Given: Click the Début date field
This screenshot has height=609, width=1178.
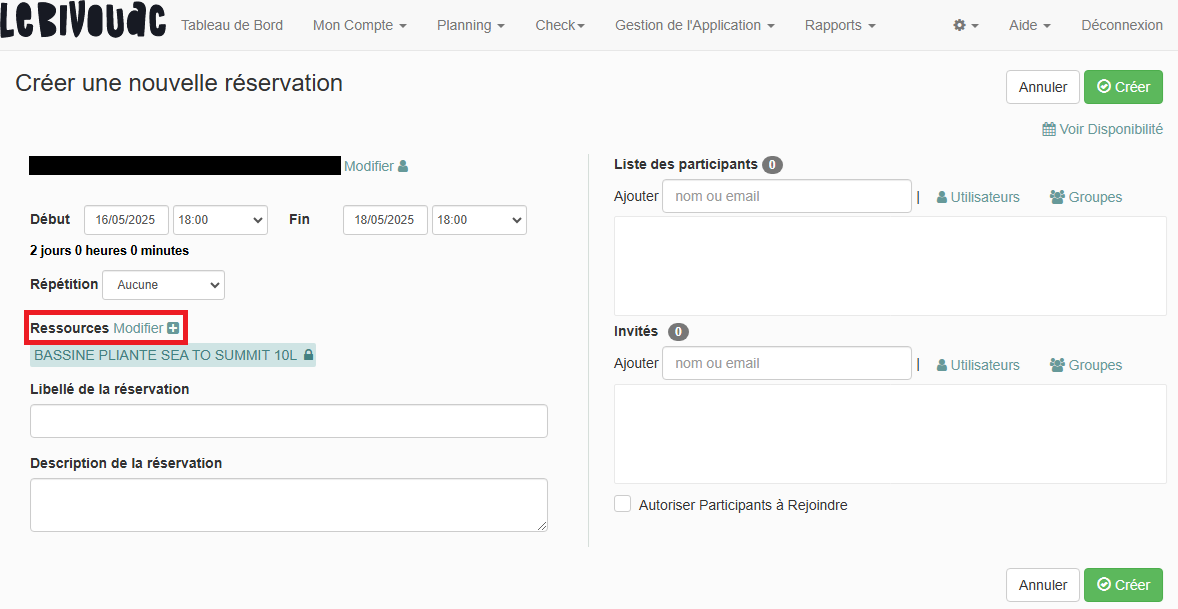Looking at the screenshot, I should pyautogui.click(x=126, y=220).
